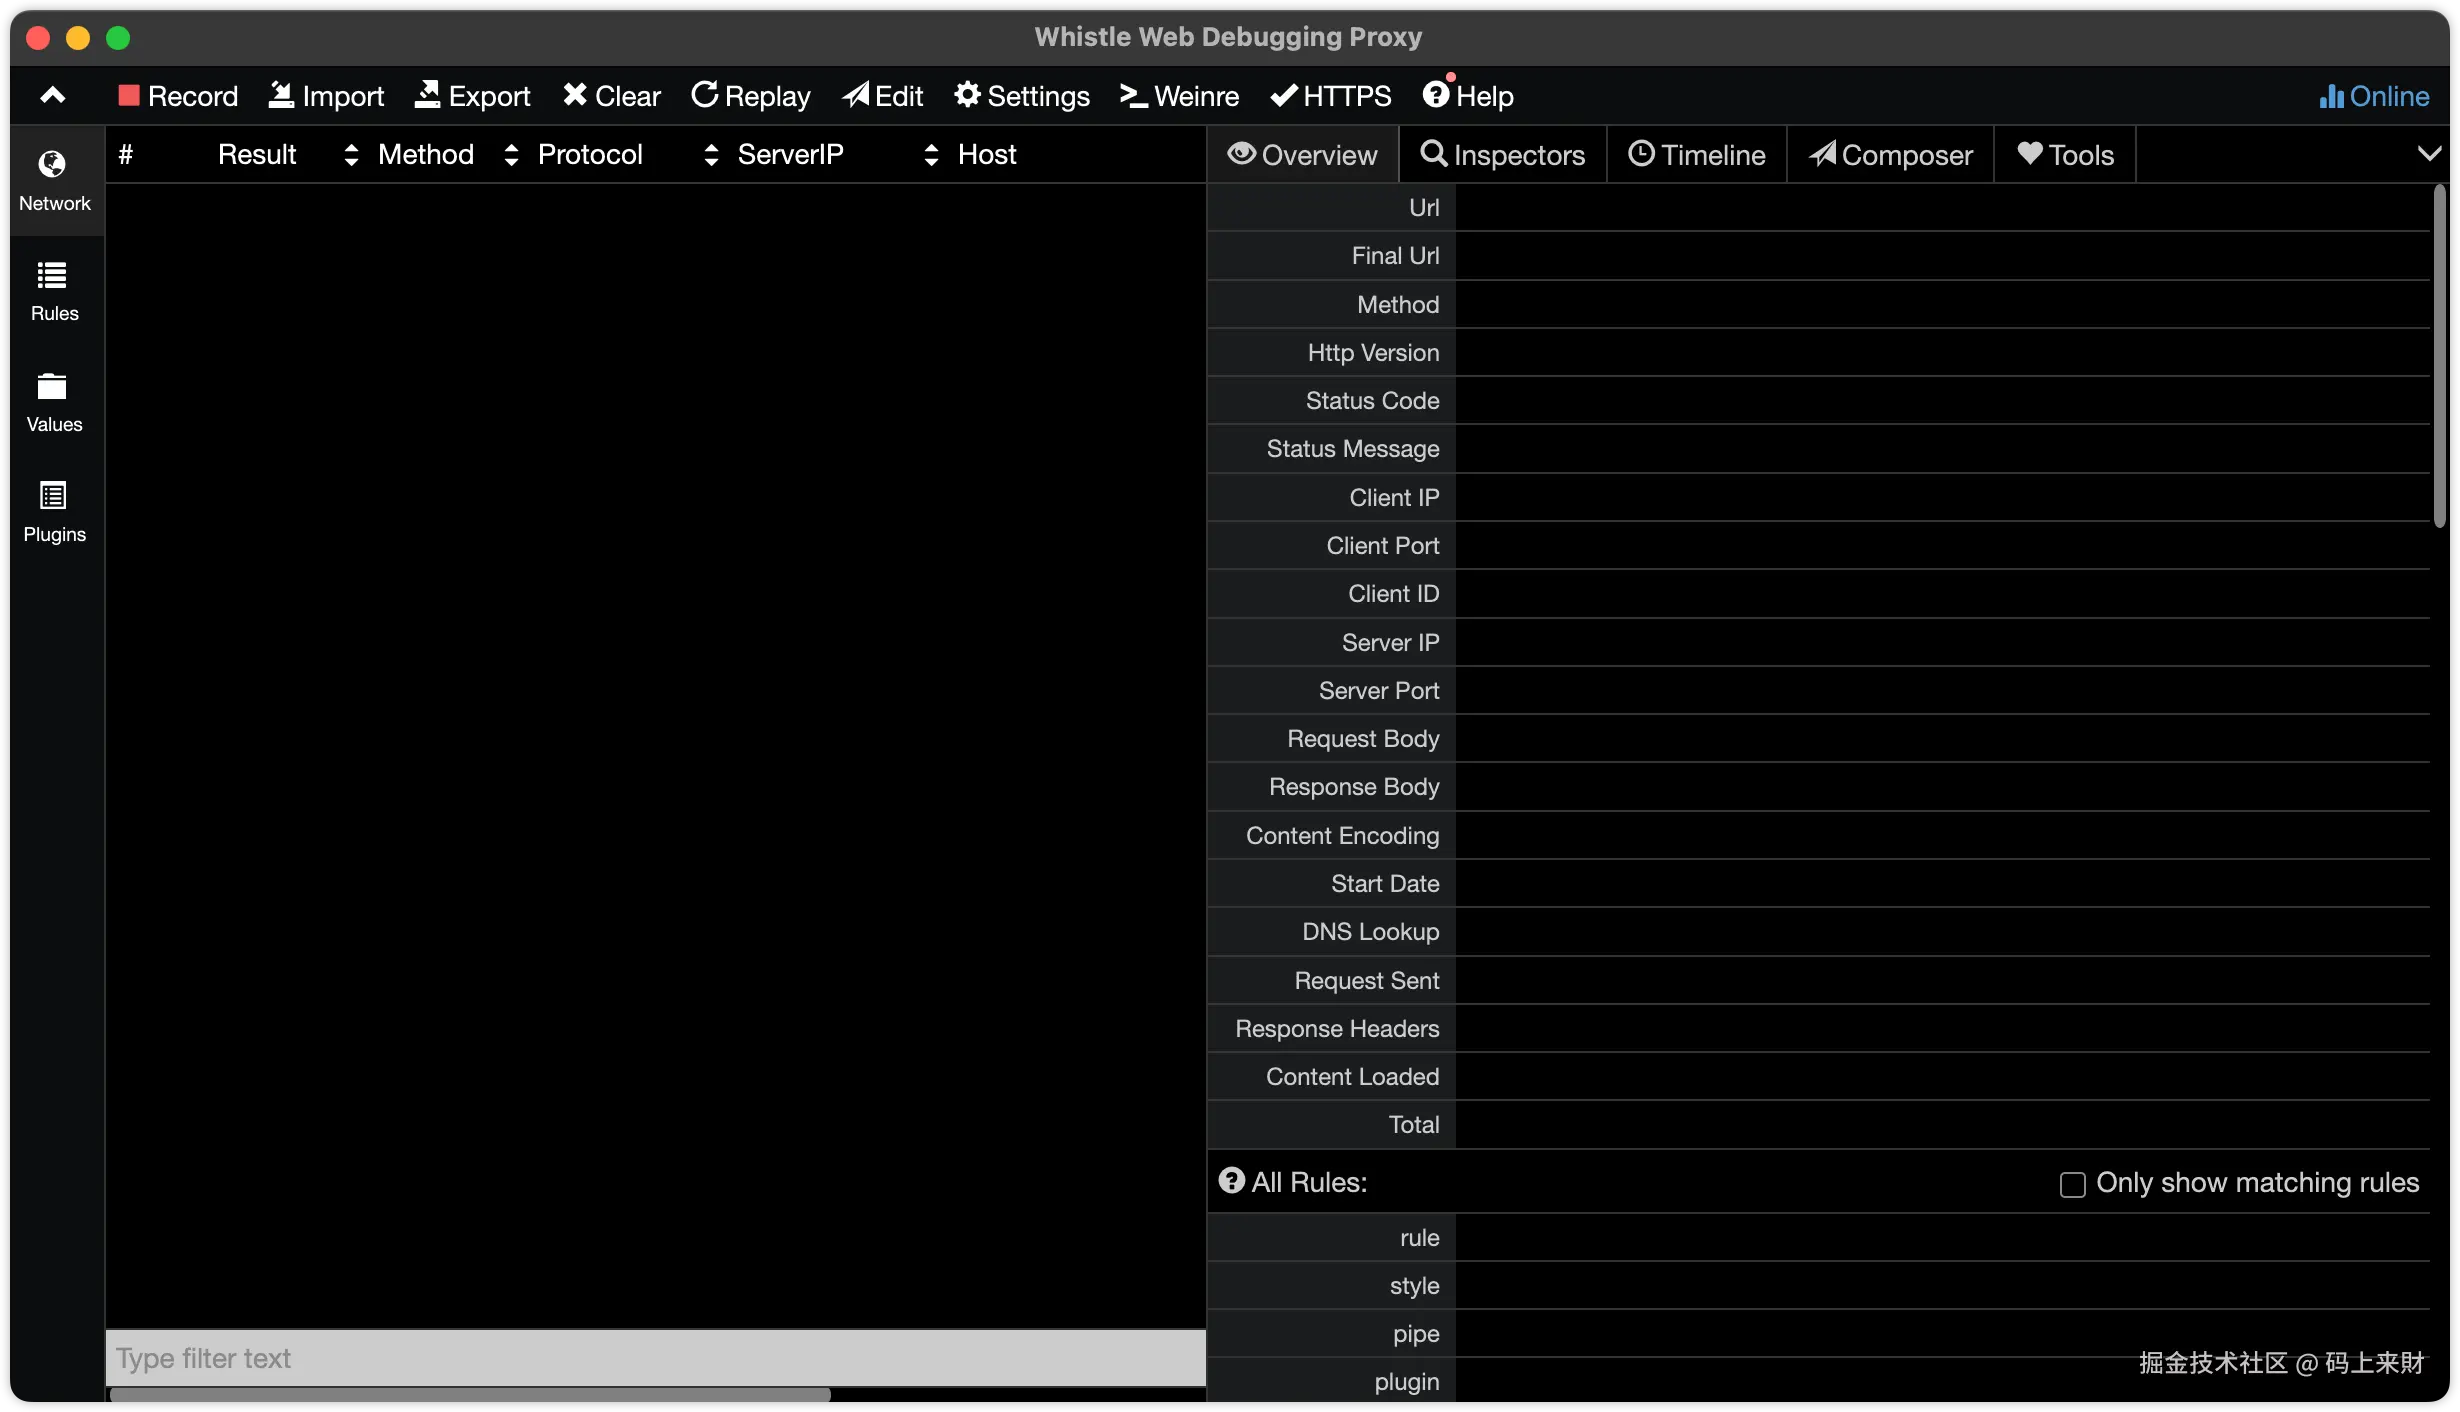
Task: Collapse the top menu with up chevron
Action: tap(53, 95)
